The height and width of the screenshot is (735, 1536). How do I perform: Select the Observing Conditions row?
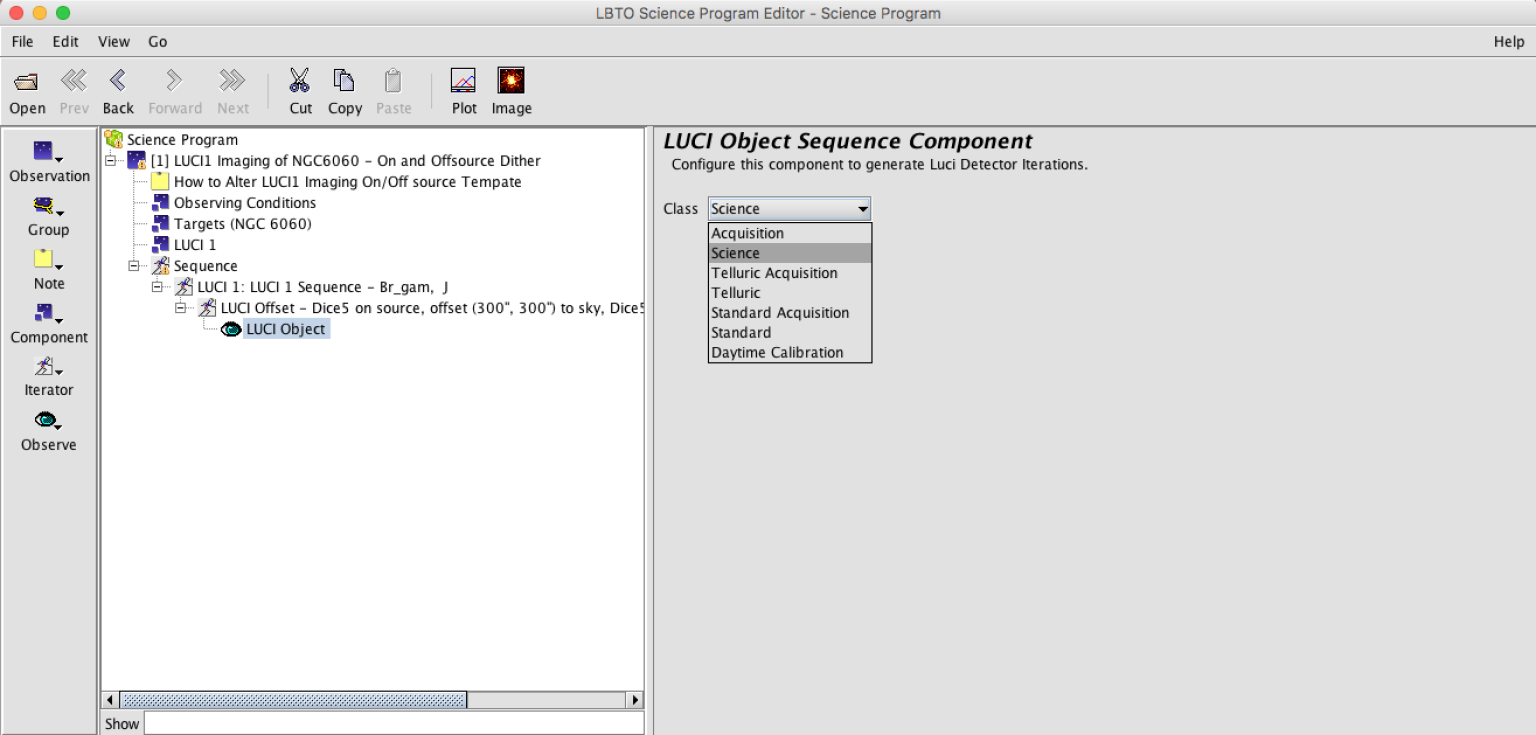(x=245, y=203)
